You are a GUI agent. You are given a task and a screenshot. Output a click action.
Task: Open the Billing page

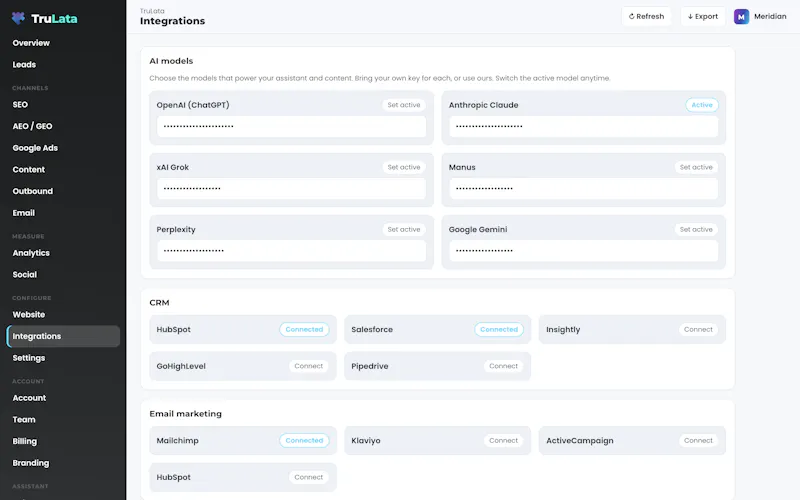24,441
